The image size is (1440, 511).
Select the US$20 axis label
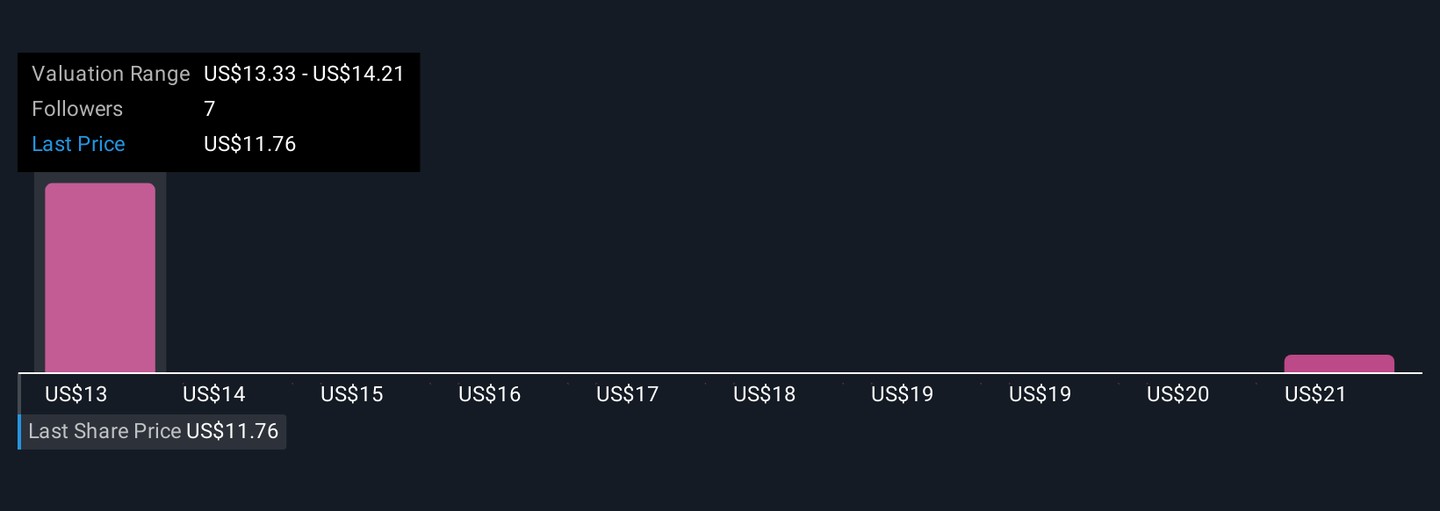pyautogui.click(x=1178, y=394)
